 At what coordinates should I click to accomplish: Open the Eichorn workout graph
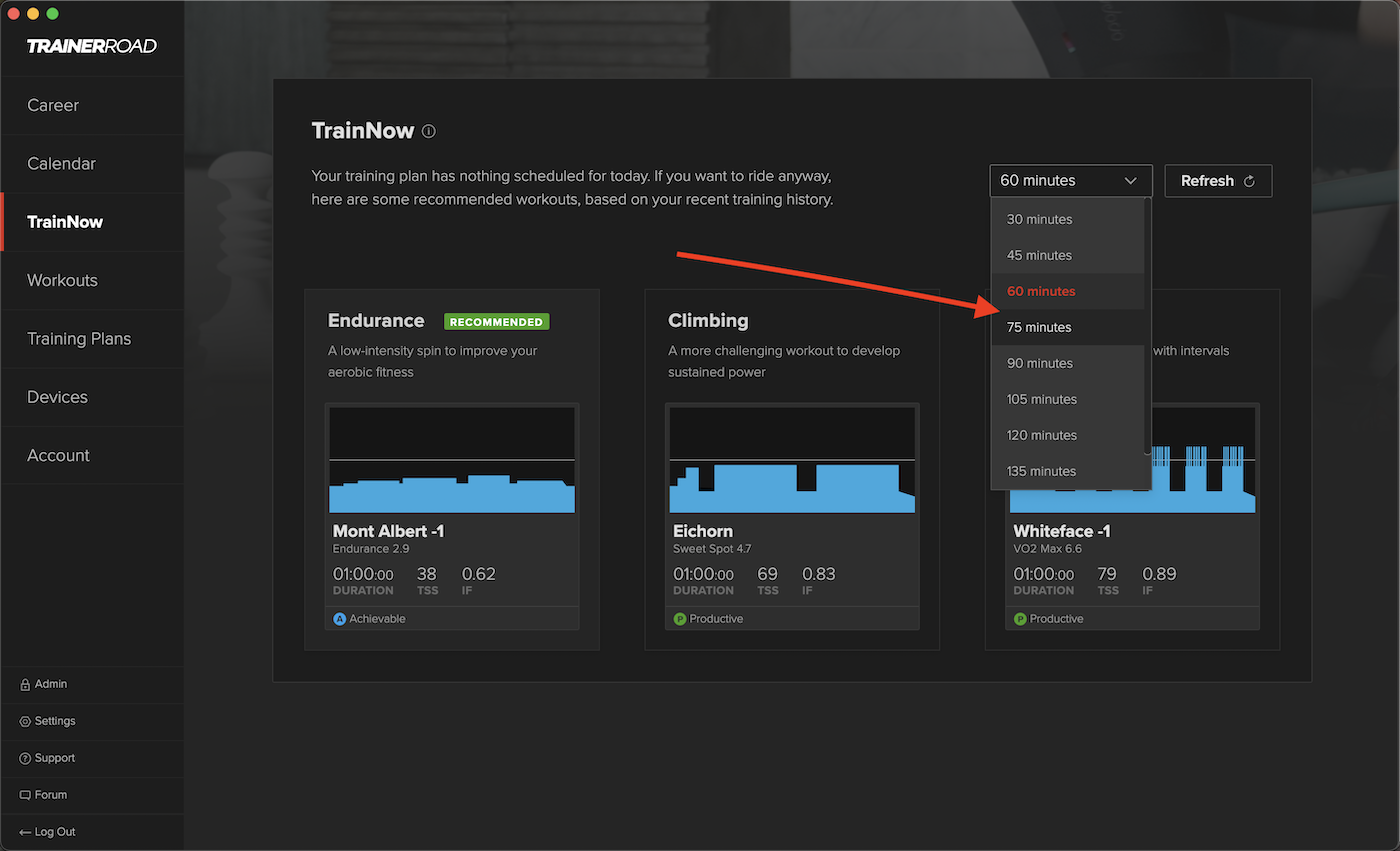792,460
